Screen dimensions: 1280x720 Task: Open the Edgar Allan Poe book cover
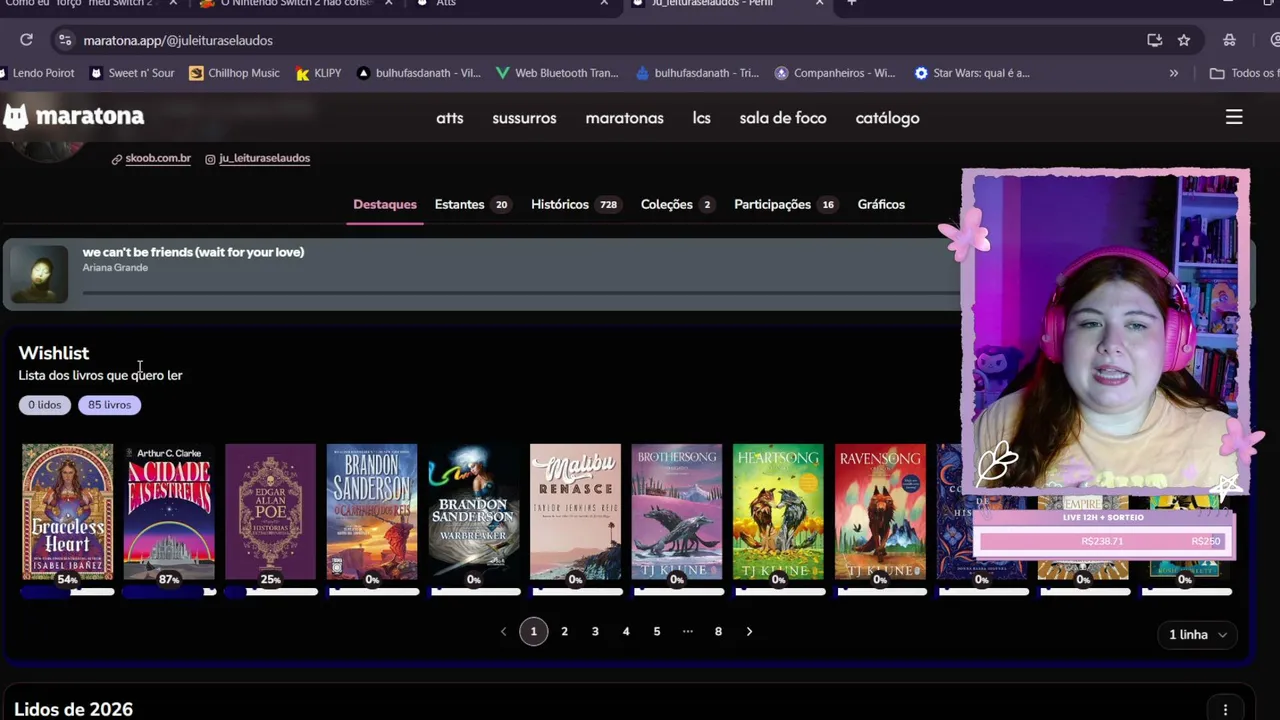[x=270, y=511]
